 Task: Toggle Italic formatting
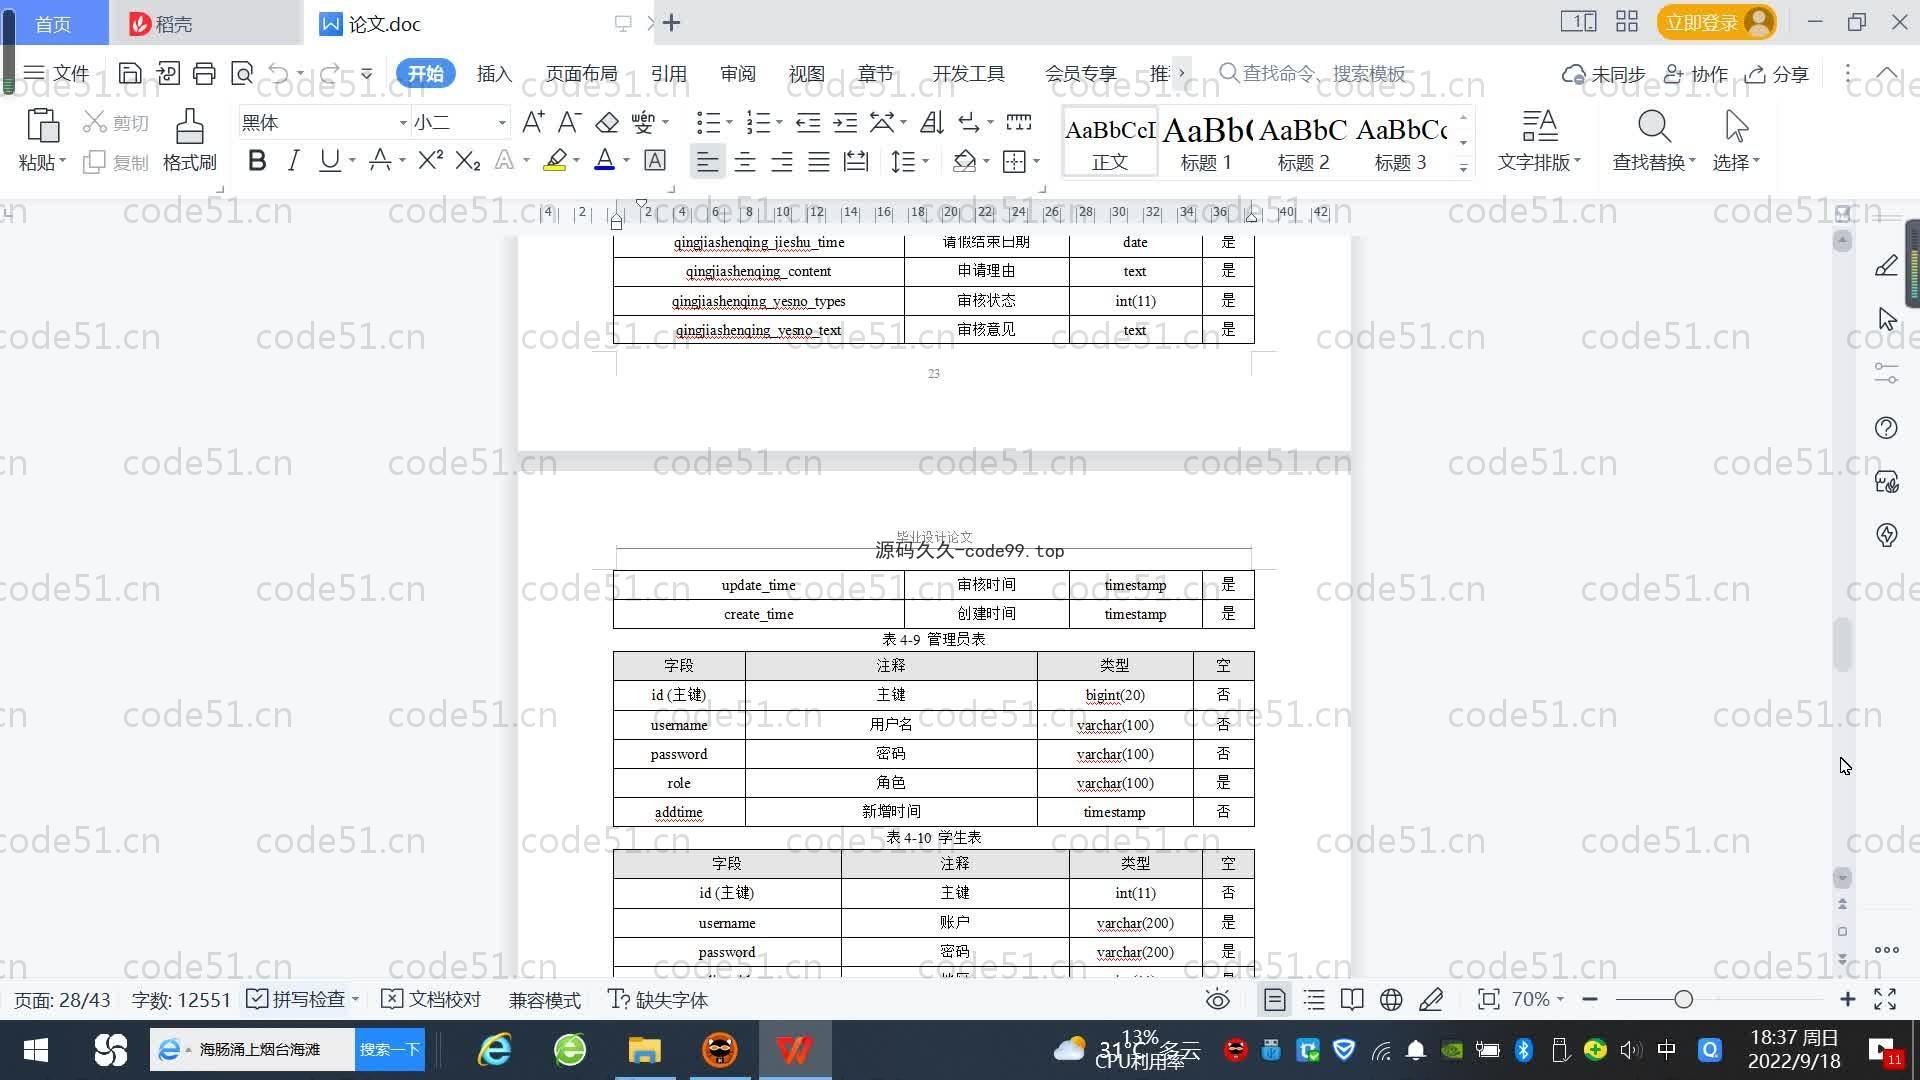click(293, 160)
